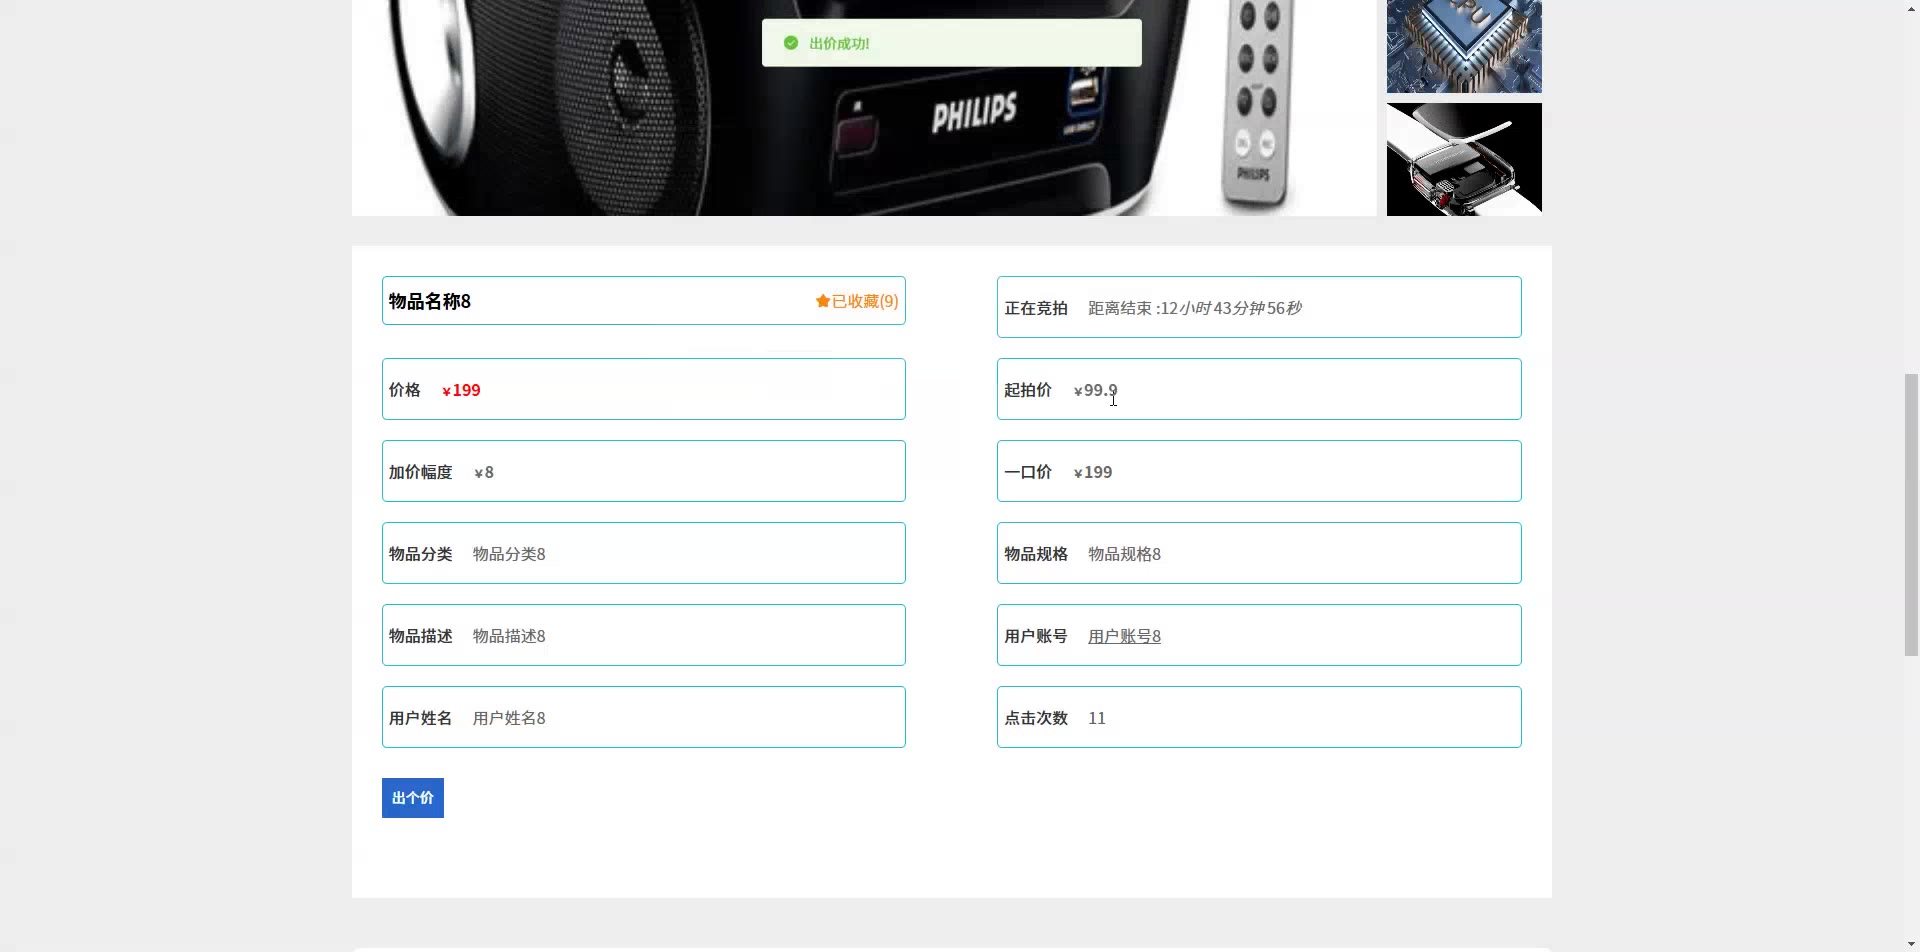Toggle the 已收藏(9) favorite label
Screen dimensions: 1920x952
point(865,301)
